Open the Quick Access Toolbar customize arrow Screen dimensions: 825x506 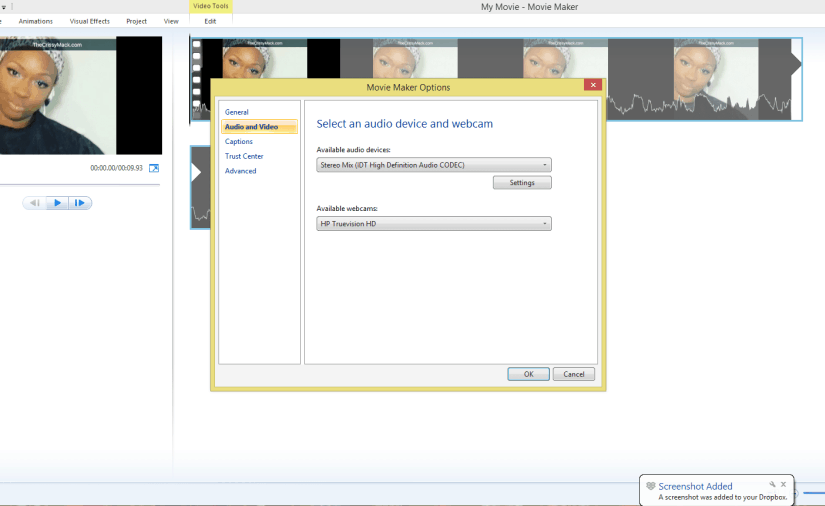[x=4, y=7]
